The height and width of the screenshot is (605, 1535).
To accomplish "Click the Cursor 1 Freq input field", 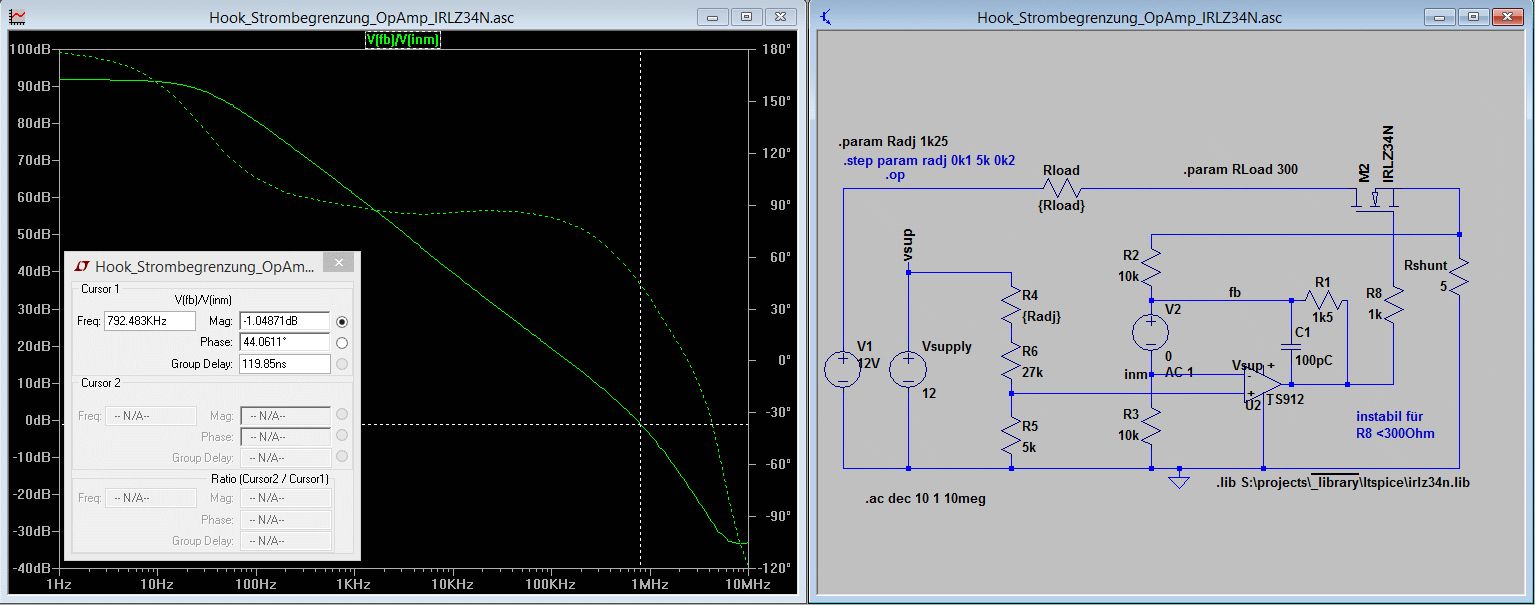I will 149,322.
